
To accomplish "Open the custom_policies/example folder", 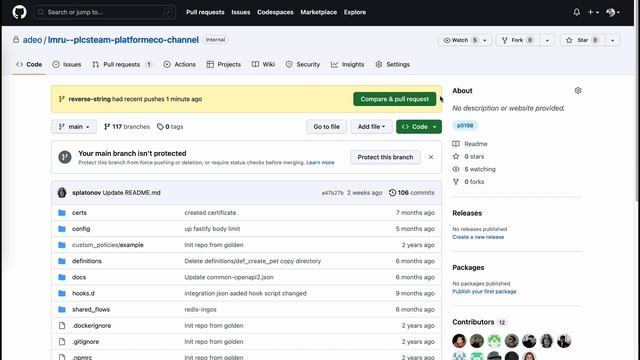I will pos(108,245).
